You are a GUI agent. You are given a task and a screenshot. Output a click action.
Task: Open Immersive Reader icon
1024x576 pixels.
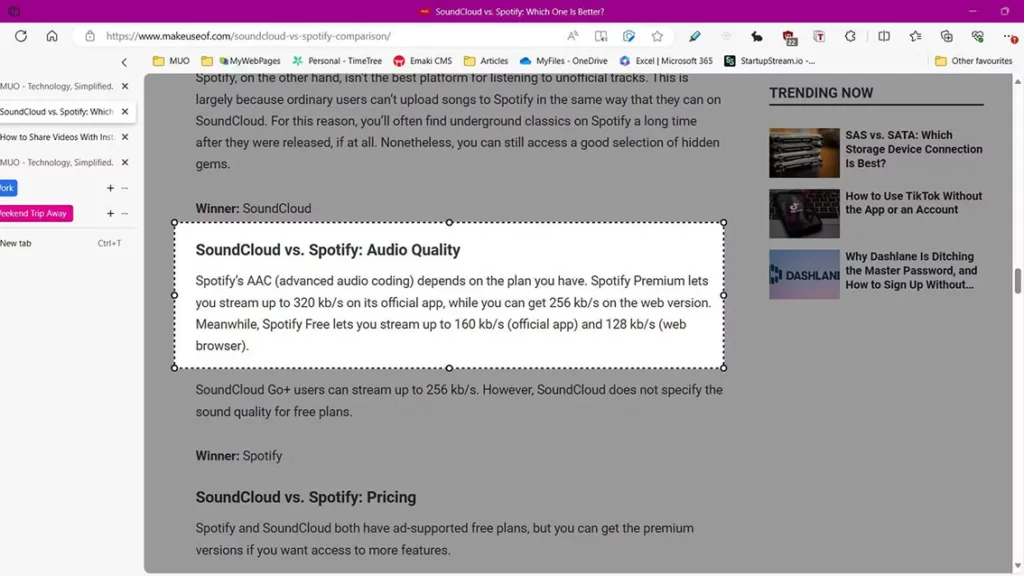click(x=601, y=36)
